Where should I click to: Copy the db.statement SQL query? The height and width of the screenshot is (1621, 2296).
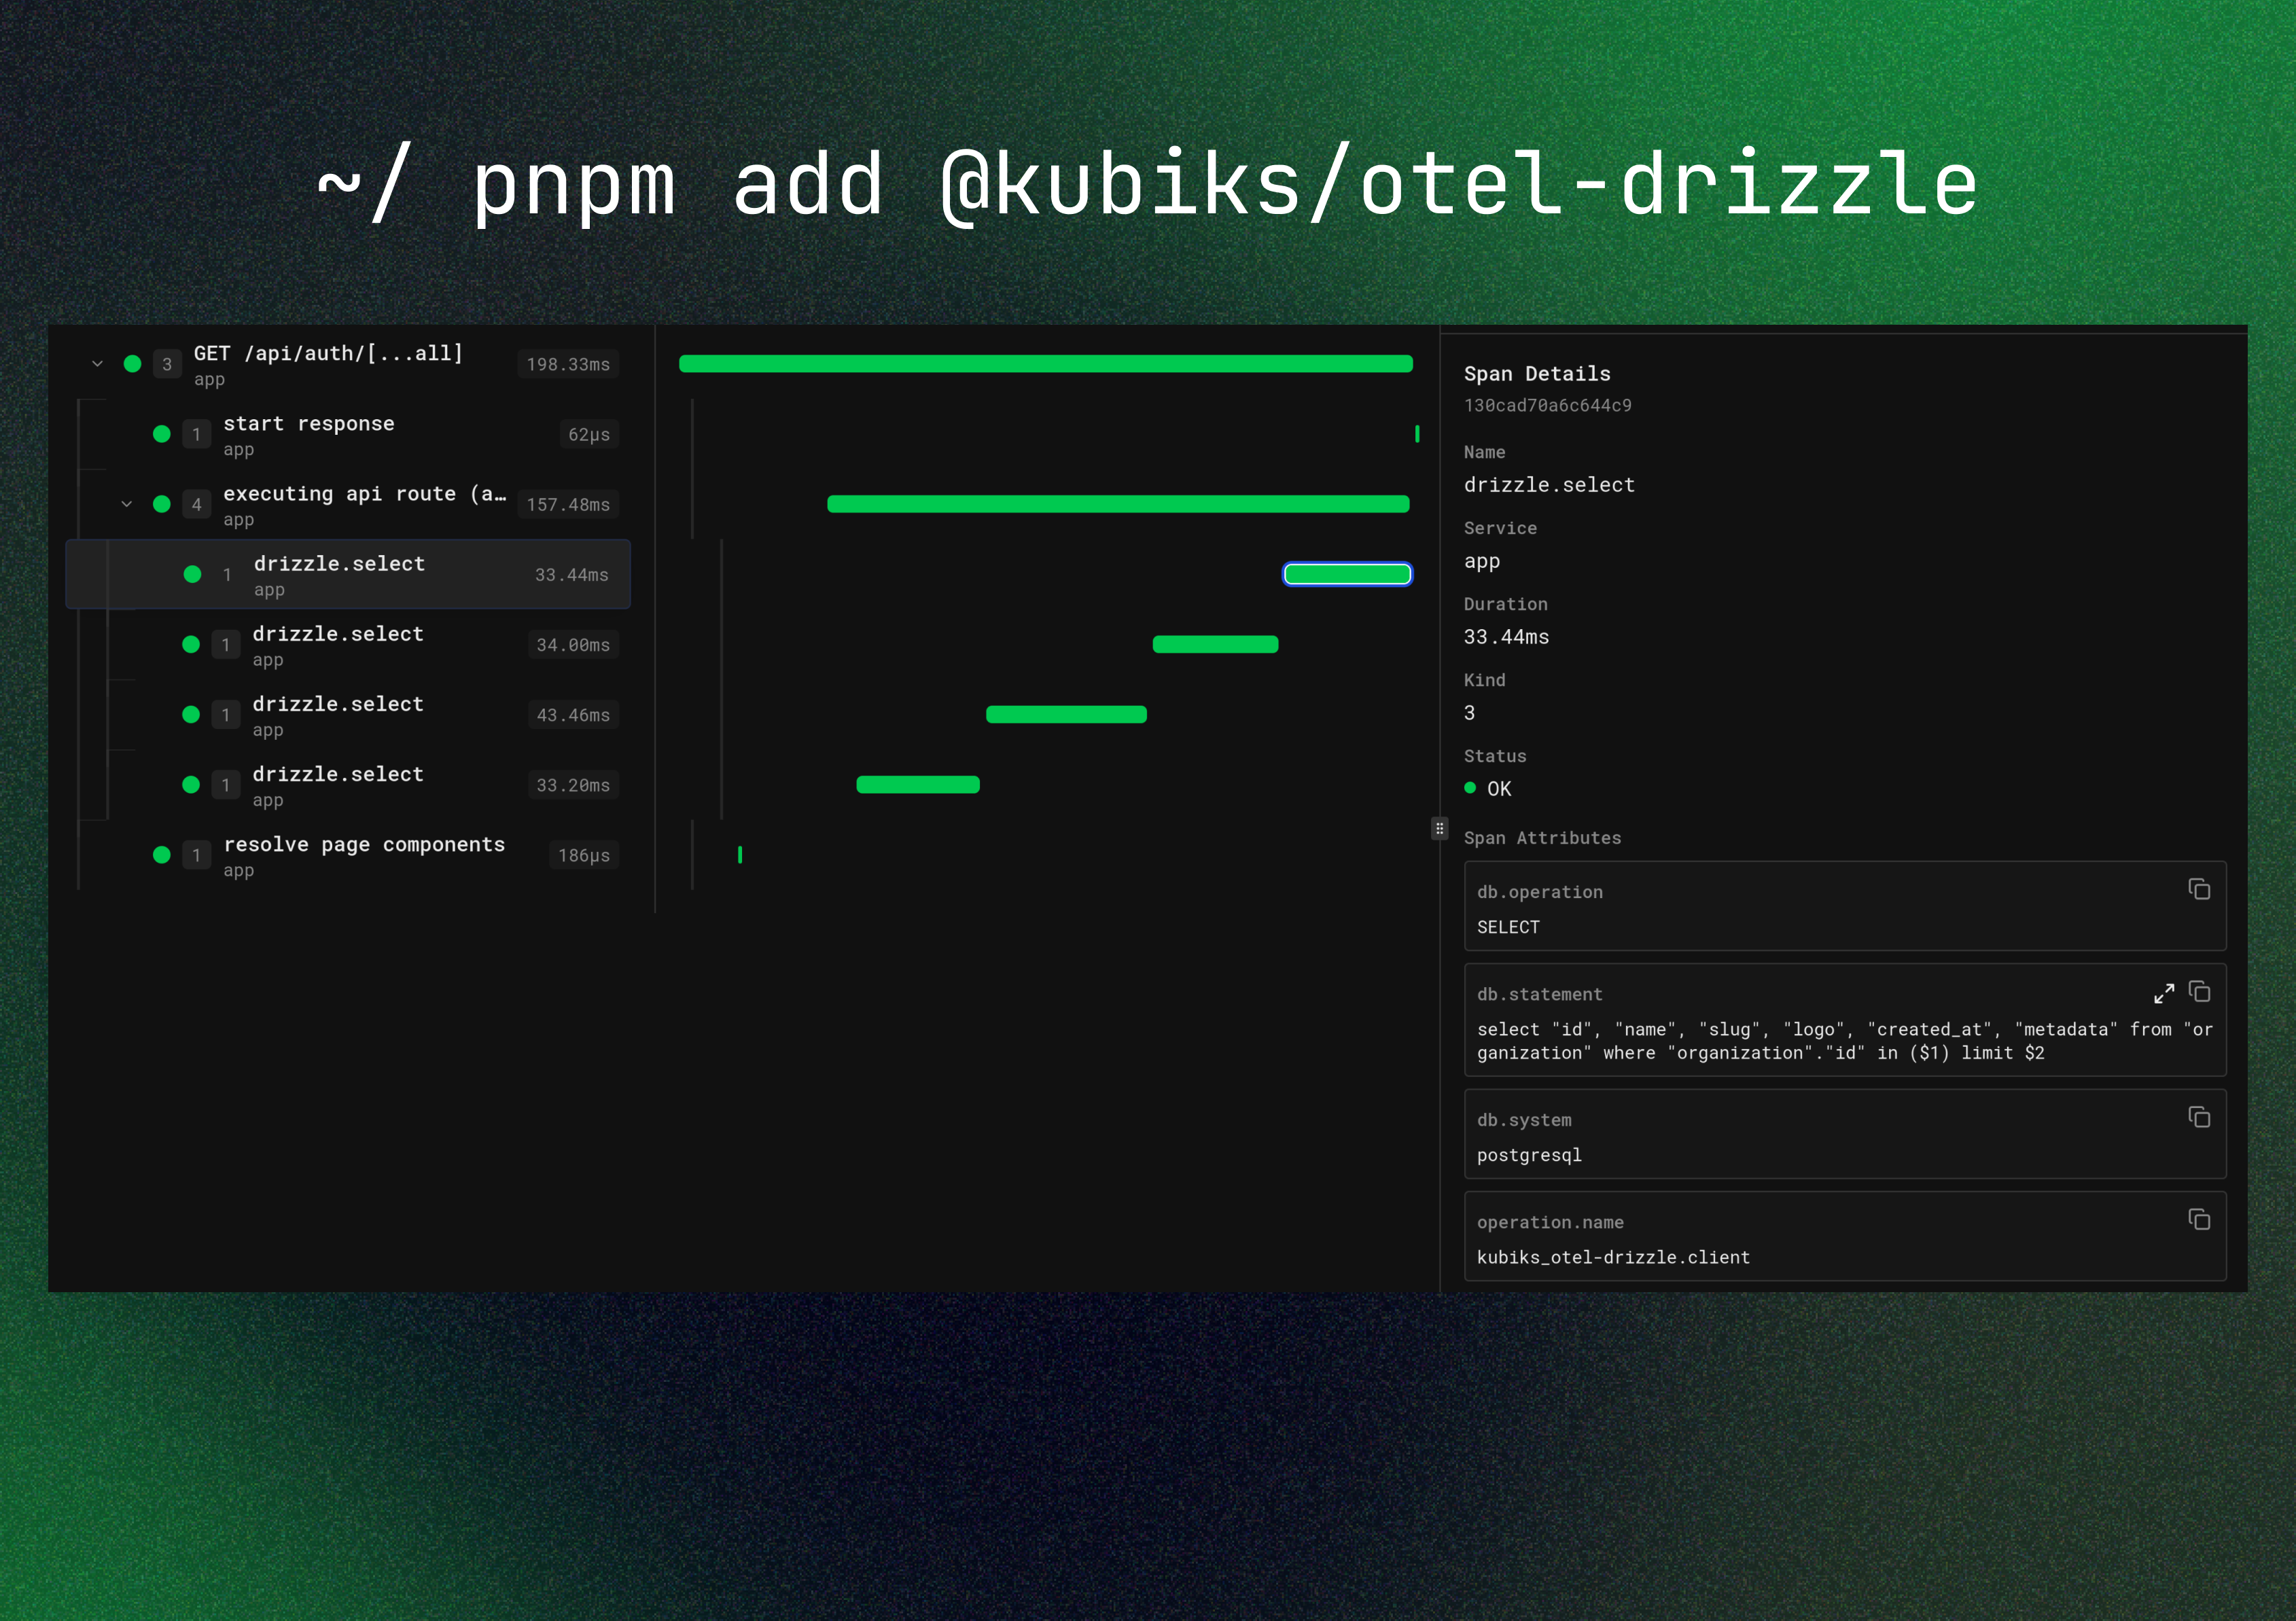point(2201,991)
